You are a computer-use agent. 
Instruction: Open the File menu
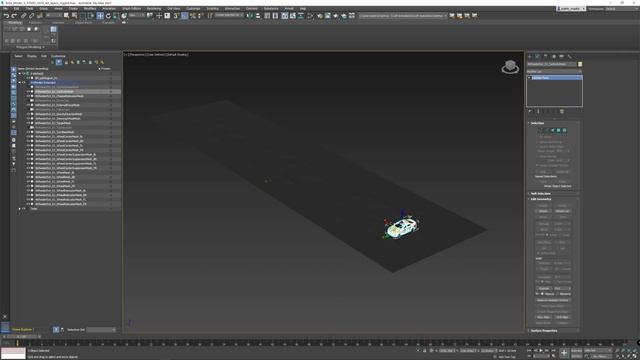pyautogui.click(x=5, y=9)
